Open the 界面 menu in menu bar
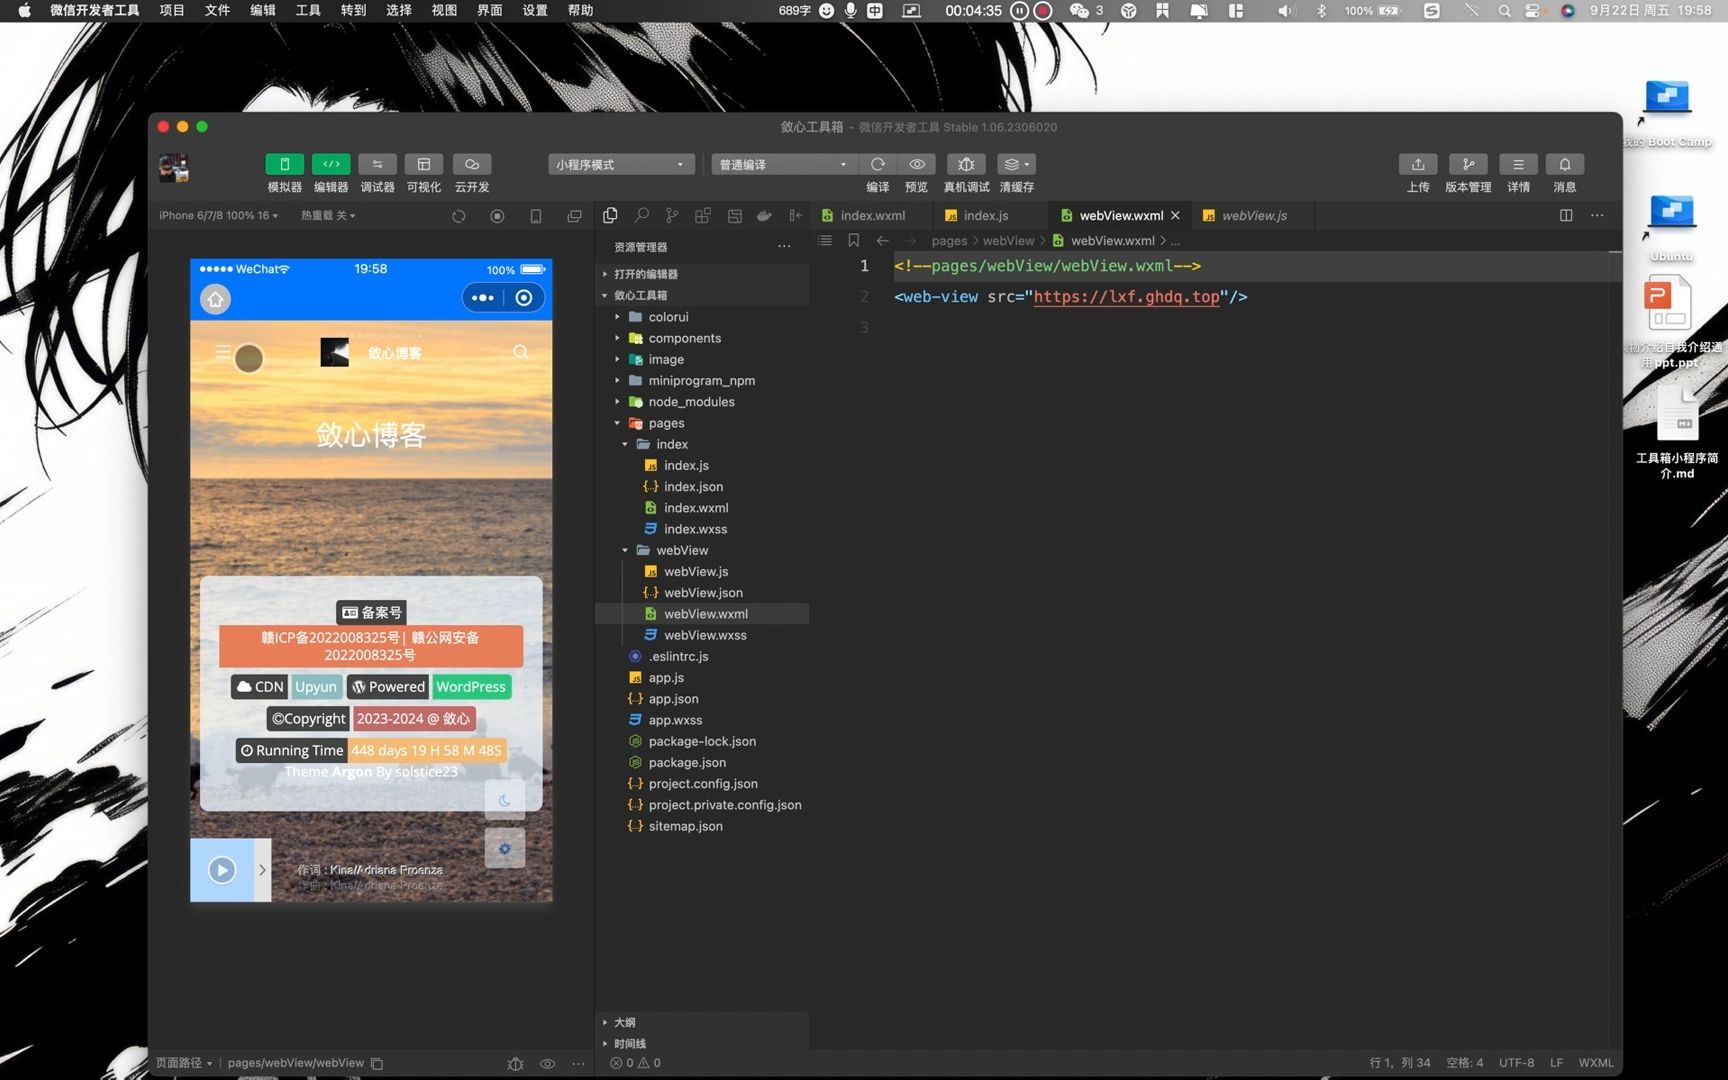This screenshot has height=1080, width=1728. [490, 10]
